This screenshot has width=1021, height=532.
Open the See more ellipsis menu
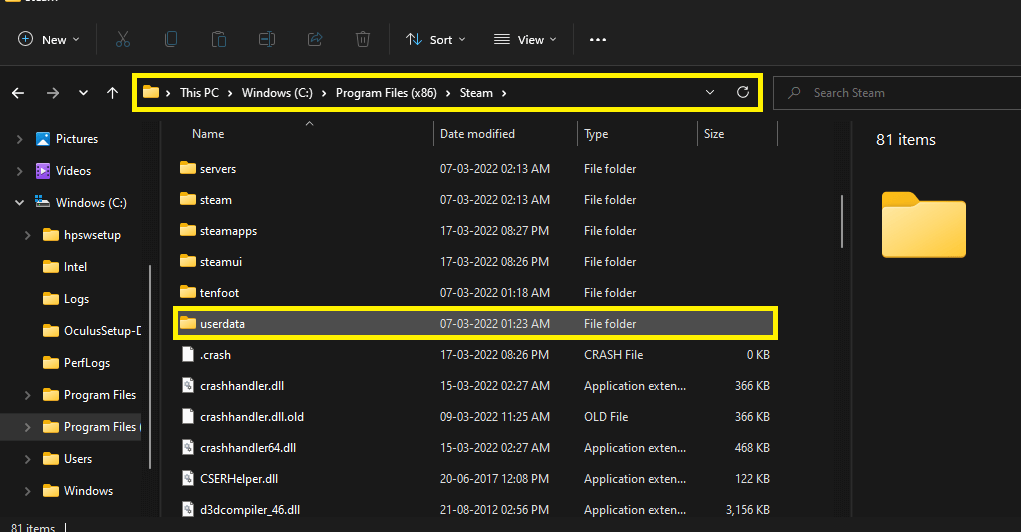tap(598, 40)
